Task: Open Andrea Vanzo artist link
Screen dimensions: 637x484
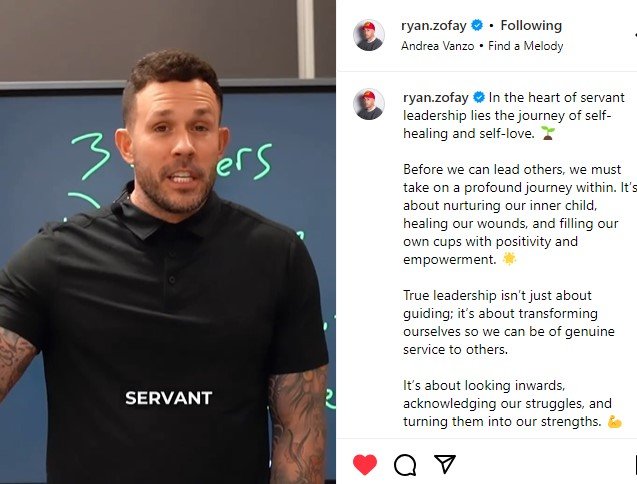Action: 438,46
